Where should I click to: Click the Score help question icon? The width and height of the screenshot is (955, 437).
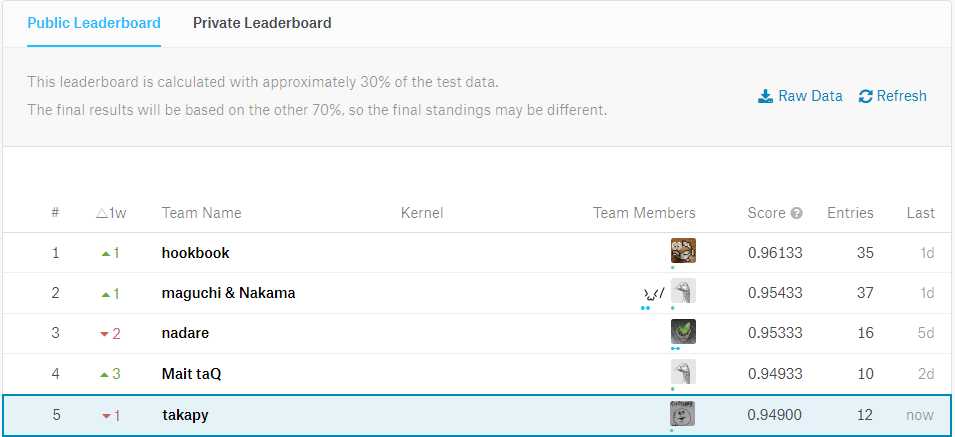(797, 213)
